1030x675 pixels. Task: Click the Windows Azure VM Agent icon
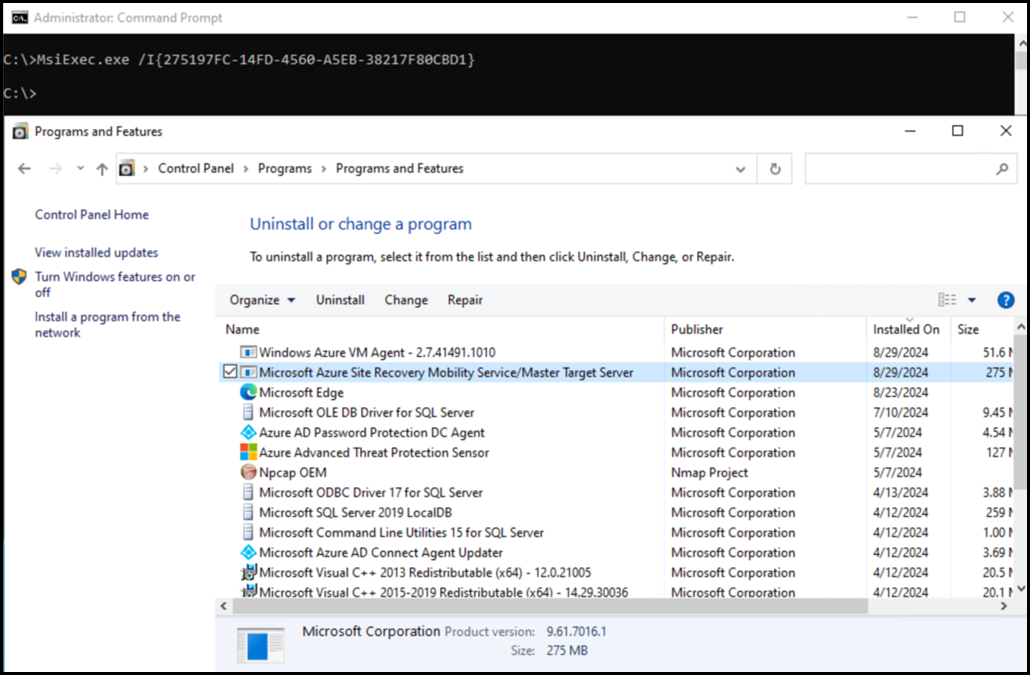pos(248,353)
